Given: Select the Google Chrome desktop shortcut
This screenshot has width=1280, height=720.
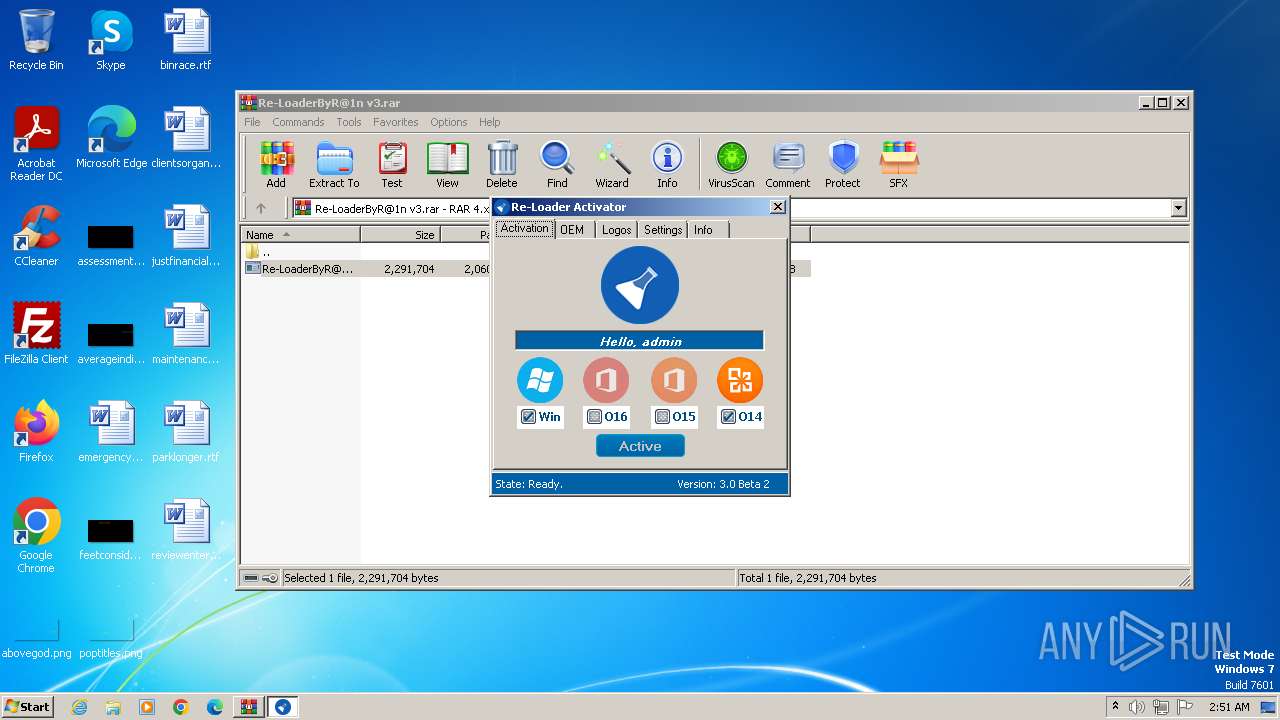Looking at the screenshot, I should 36,536.
